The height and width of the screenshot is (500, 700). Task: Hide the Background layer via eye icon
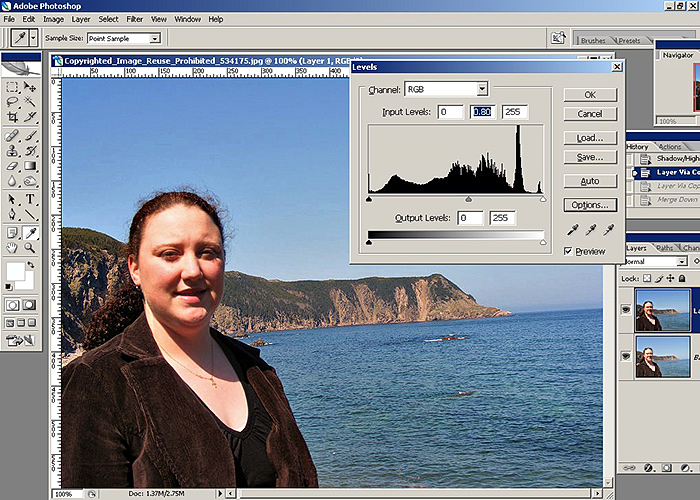point(626,356)
